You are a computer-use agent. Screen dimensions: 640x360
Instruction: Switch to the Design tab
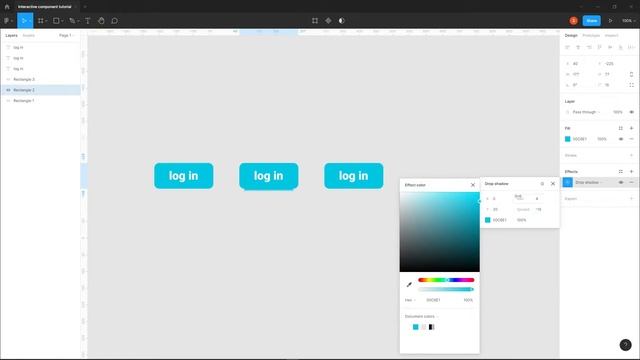pyautogui.click(x=571, y=36)
